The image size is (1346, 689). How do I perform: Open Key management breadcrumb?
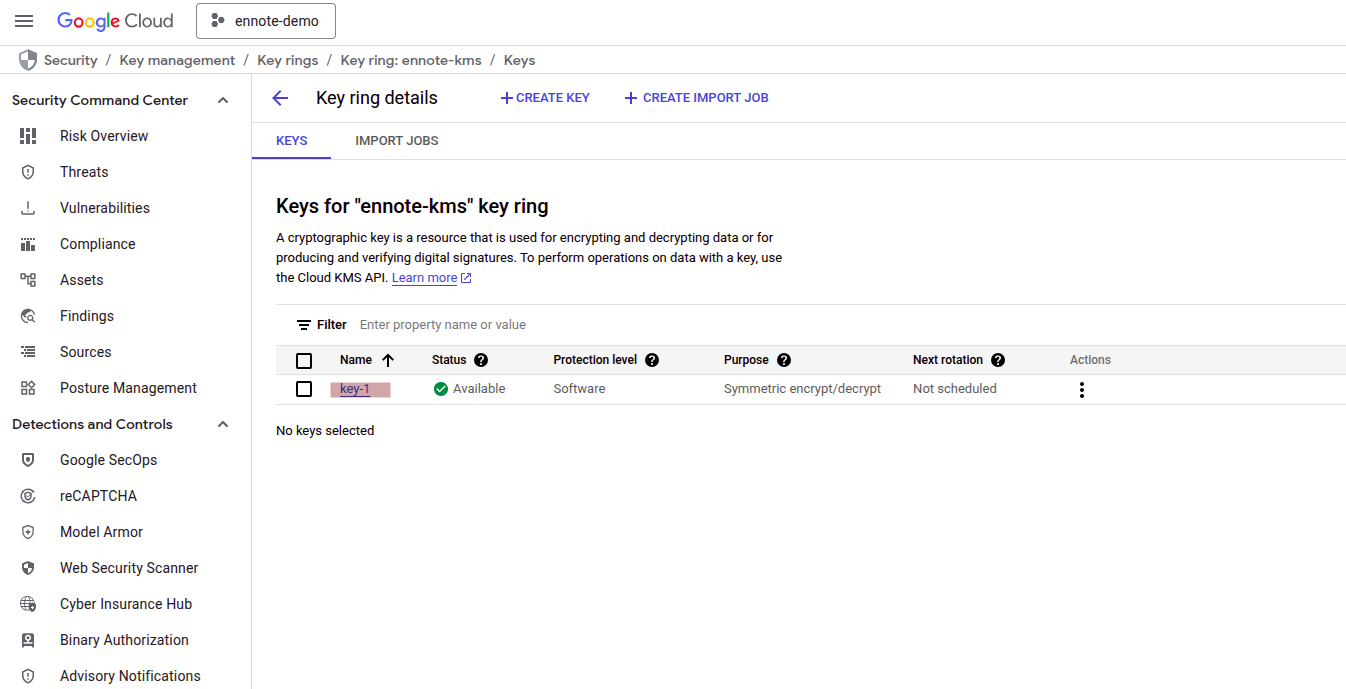(x=177, y=60)
